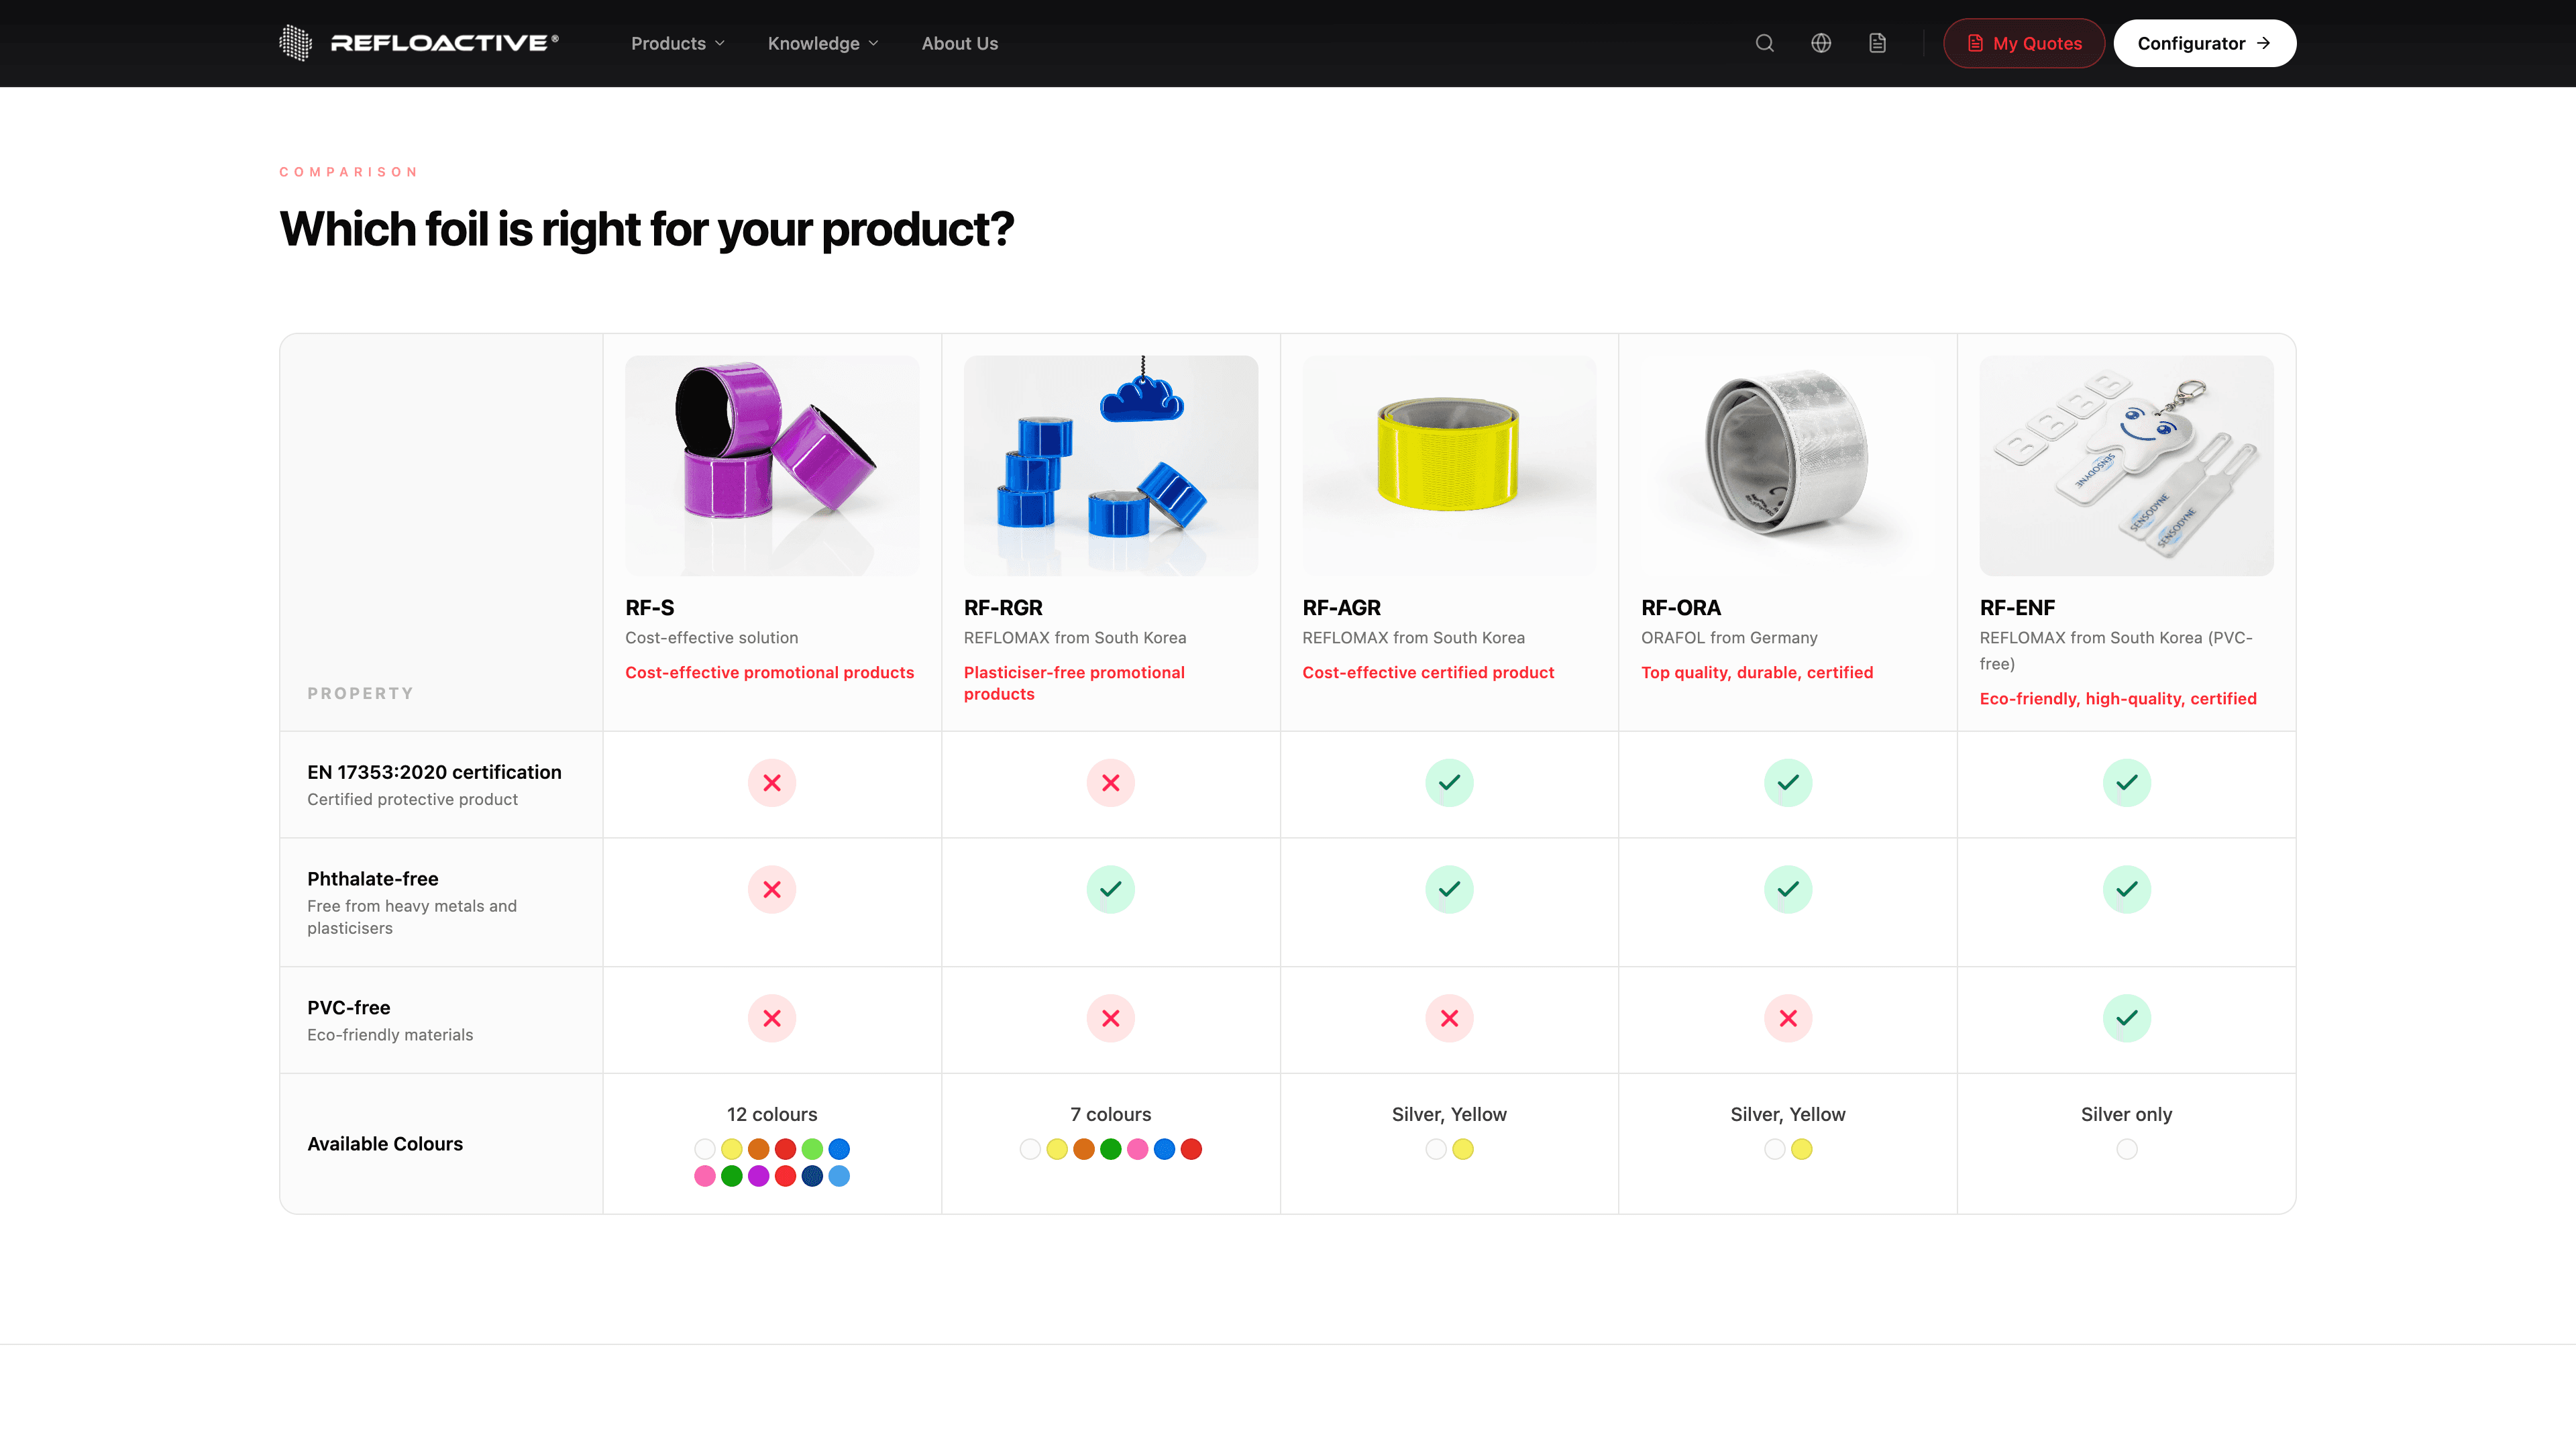Click RF-AGR Phthalate-free checkmark

click(x=1449, y=890)
